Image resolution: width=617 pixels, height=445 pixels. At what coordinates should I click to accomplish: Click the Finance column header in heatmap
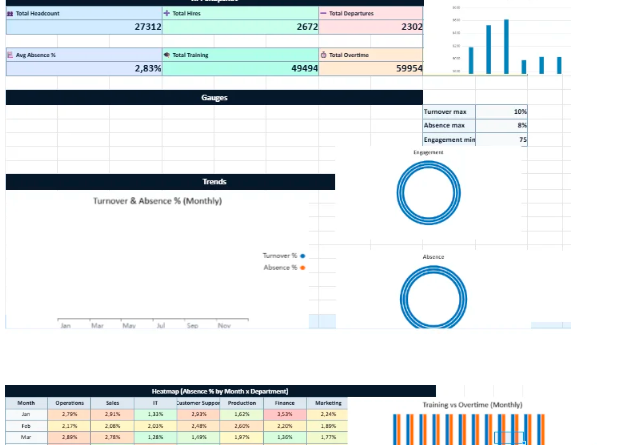click(x=283, y=402)
